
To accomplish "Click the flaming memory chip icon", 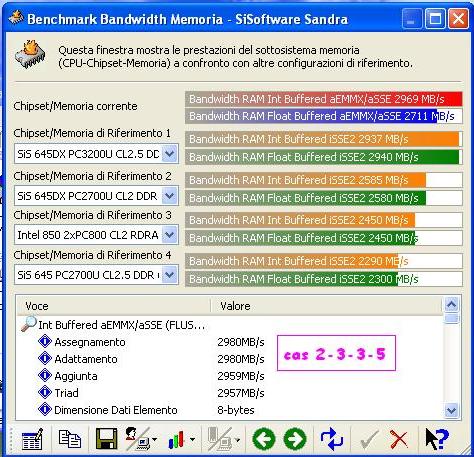I will pos(30,54).
